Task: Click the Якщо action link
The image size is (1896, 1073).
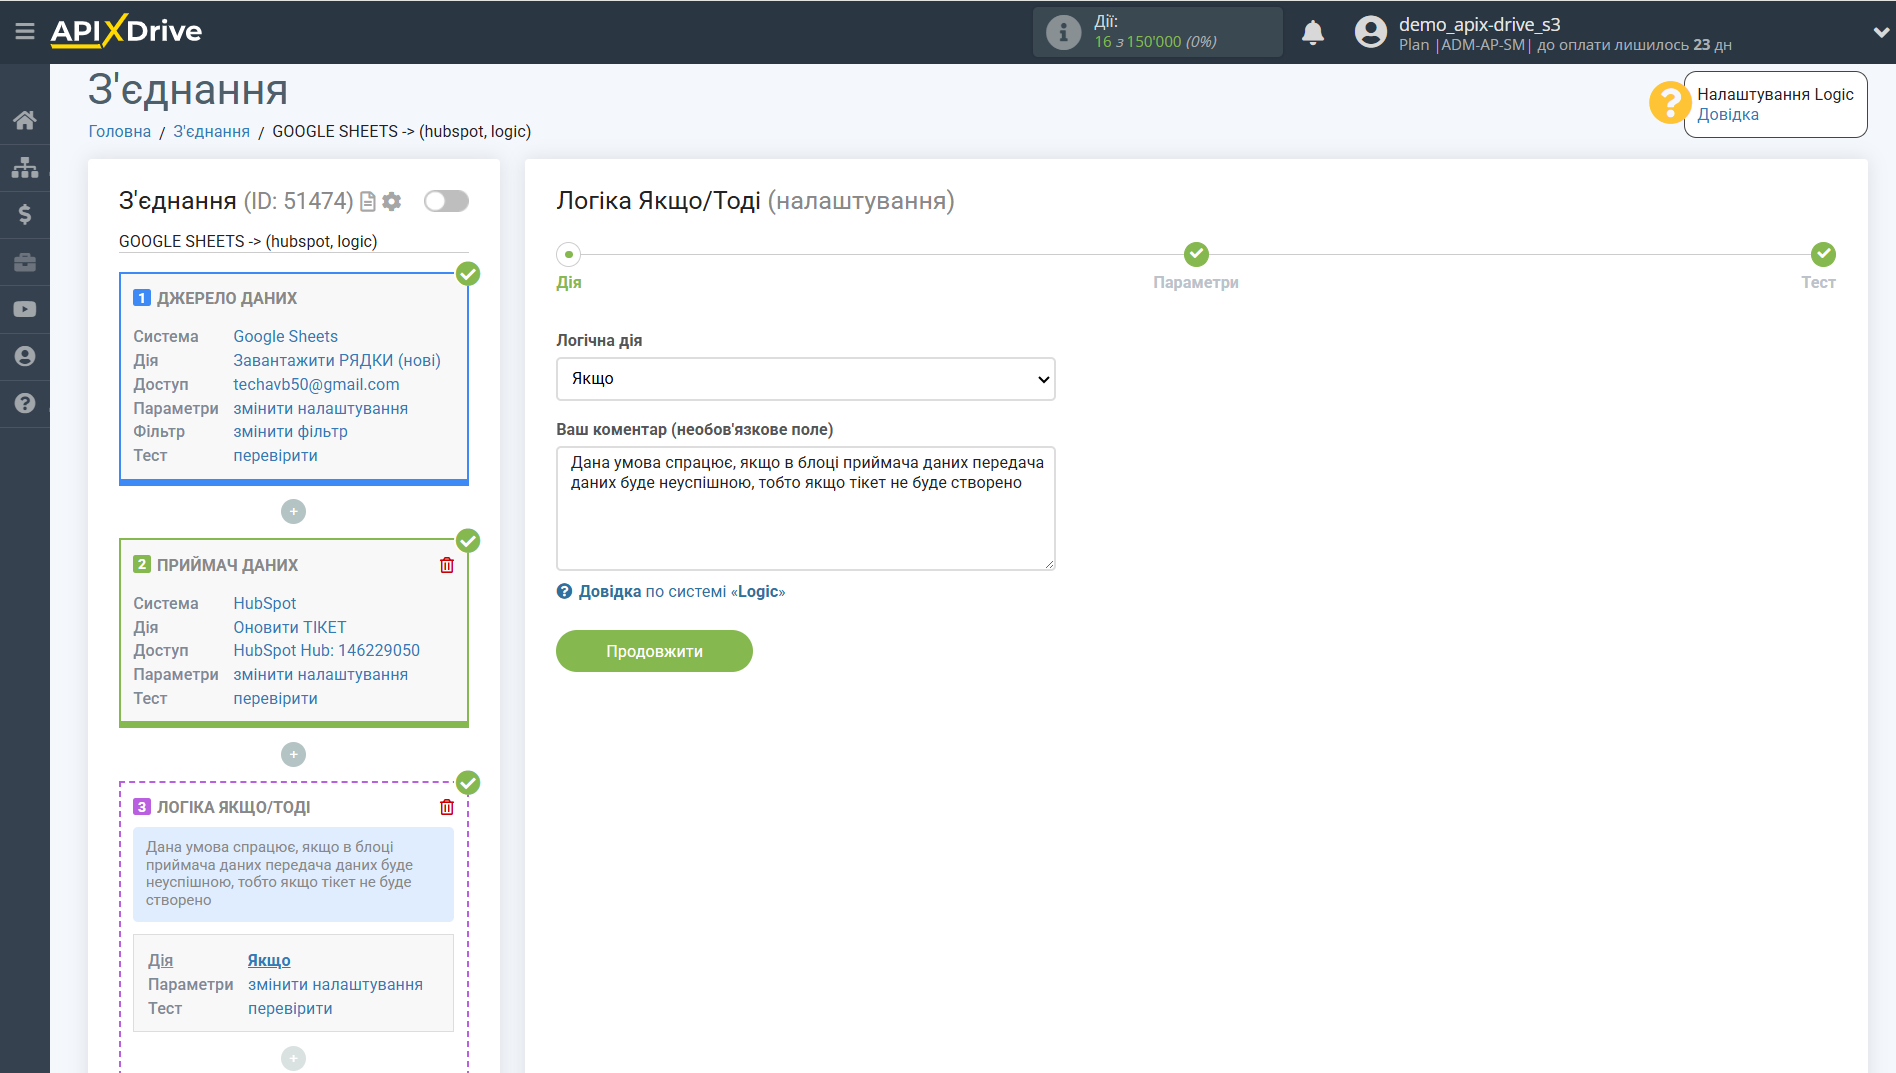Action: coord(269,960)
